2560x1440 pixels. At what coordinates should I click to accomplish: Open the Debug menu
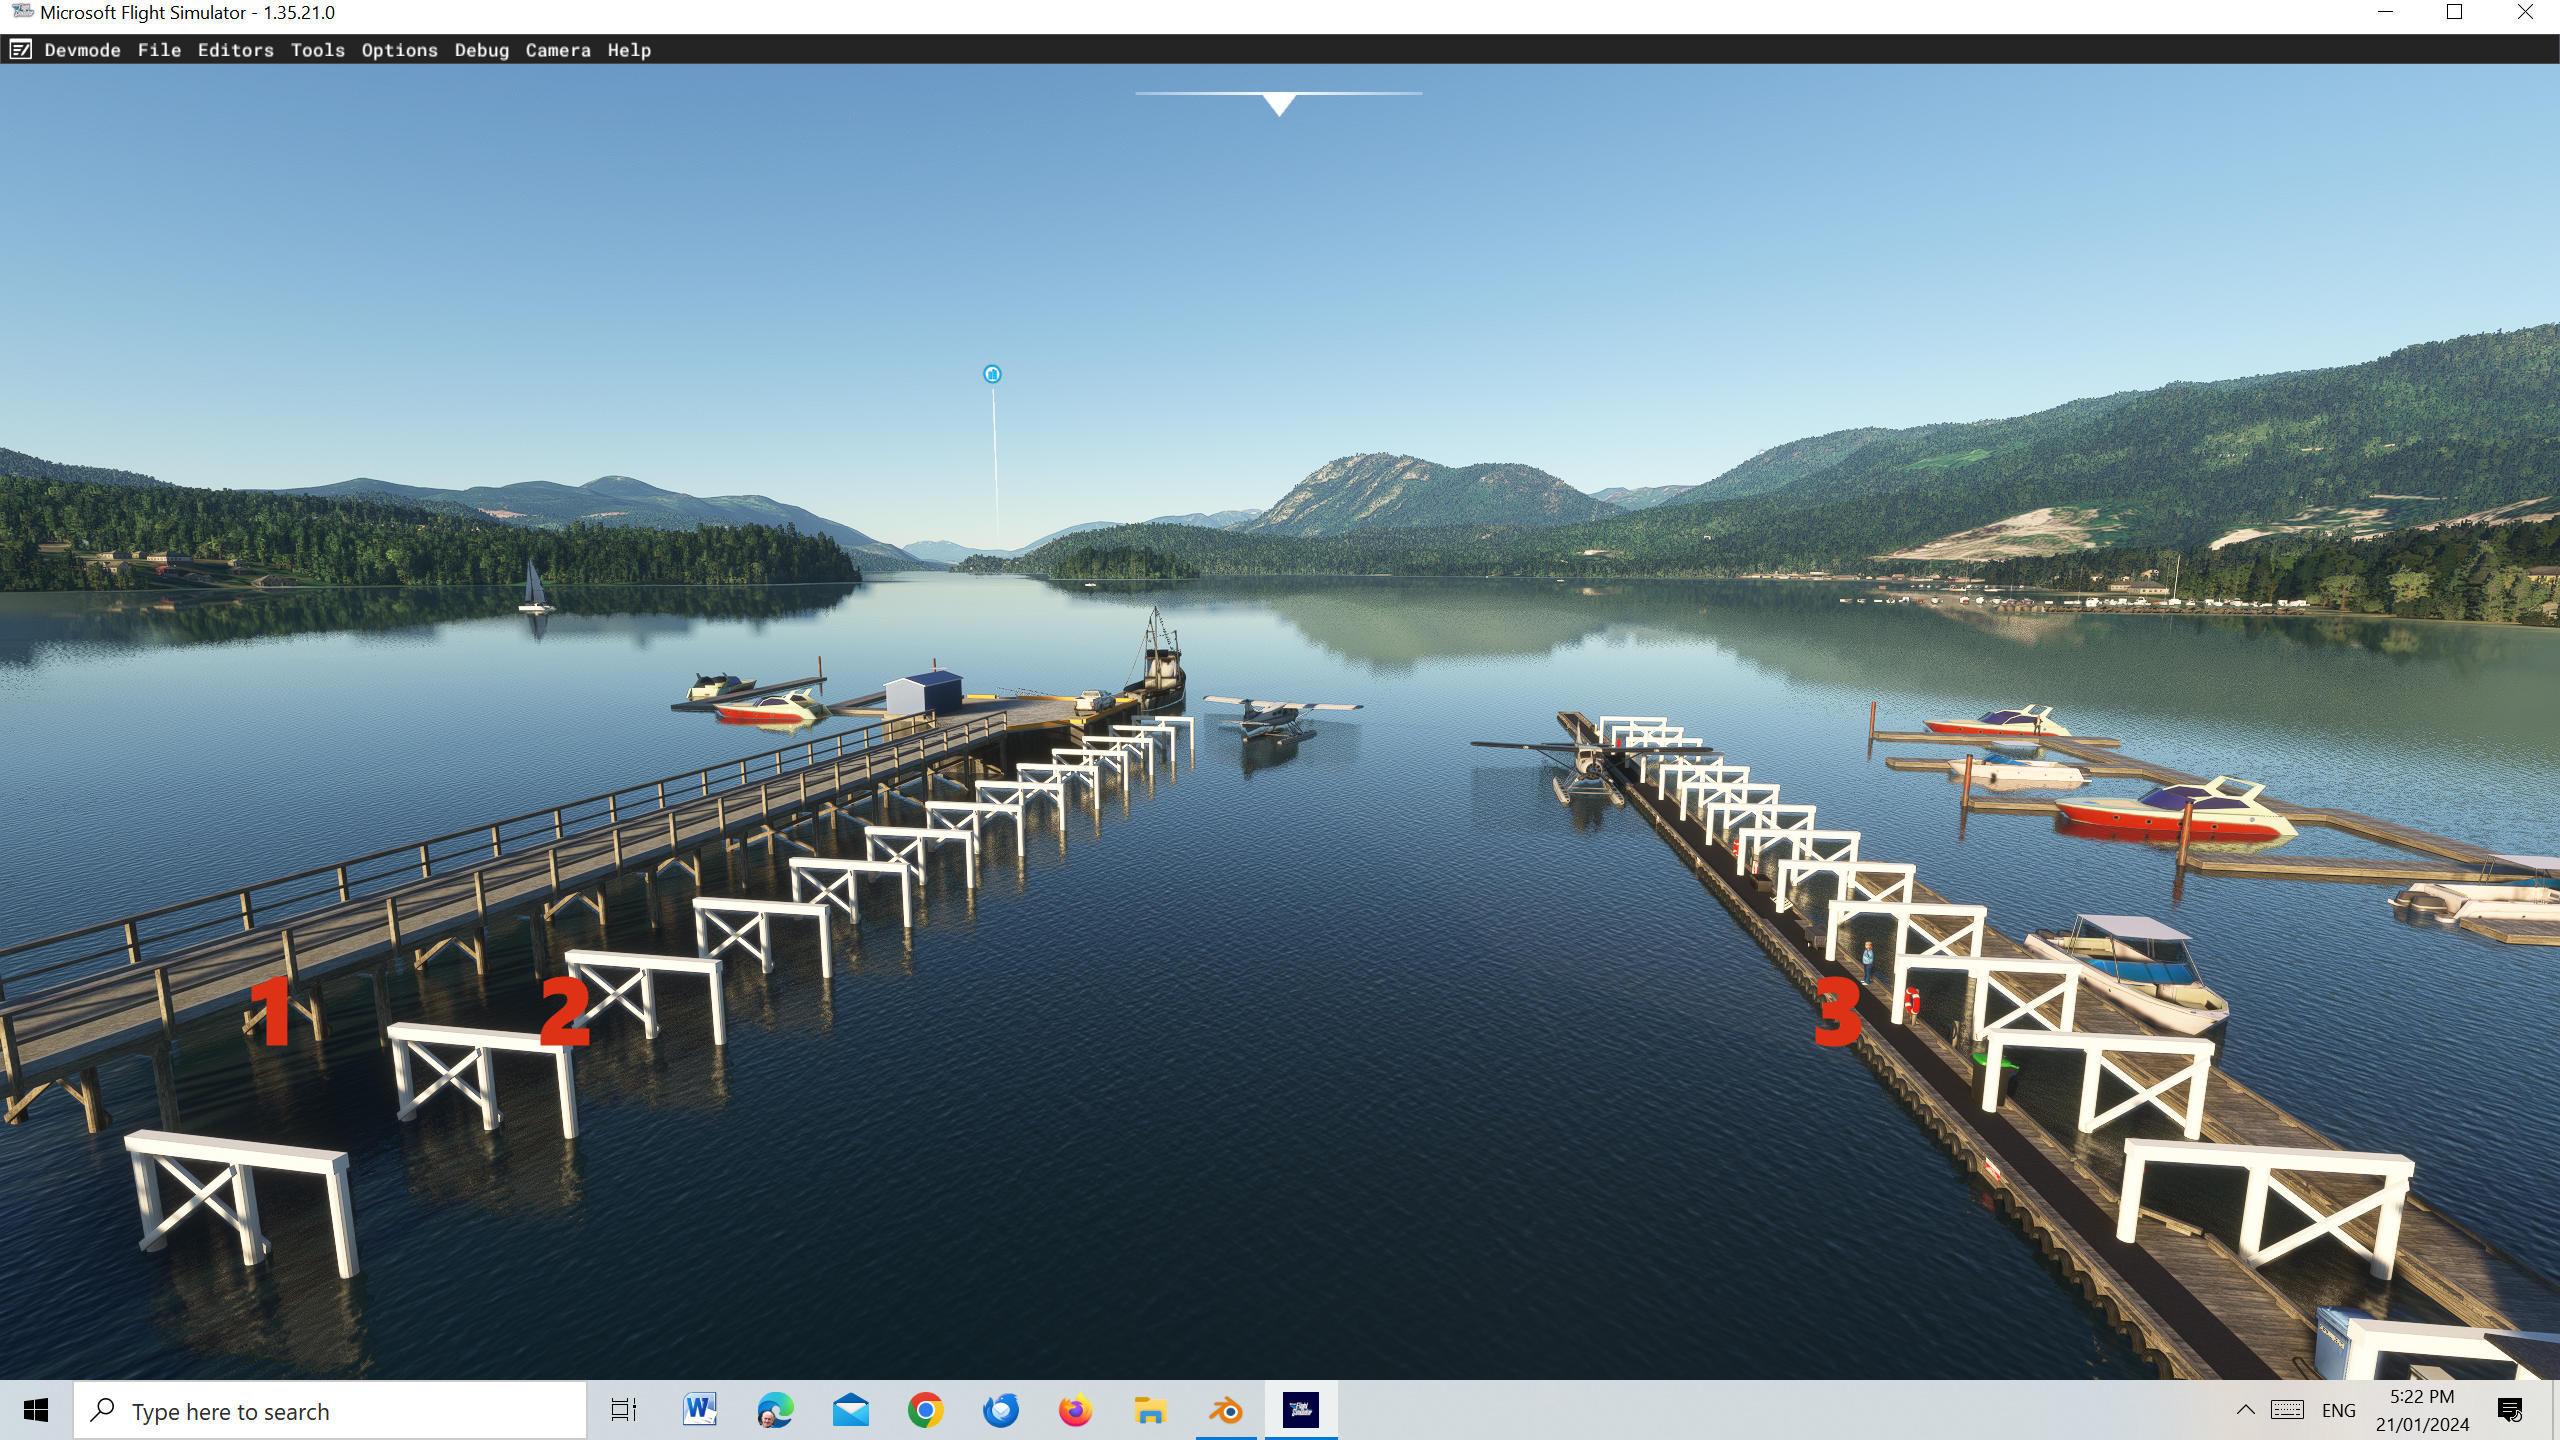click(x=482, y=50)
